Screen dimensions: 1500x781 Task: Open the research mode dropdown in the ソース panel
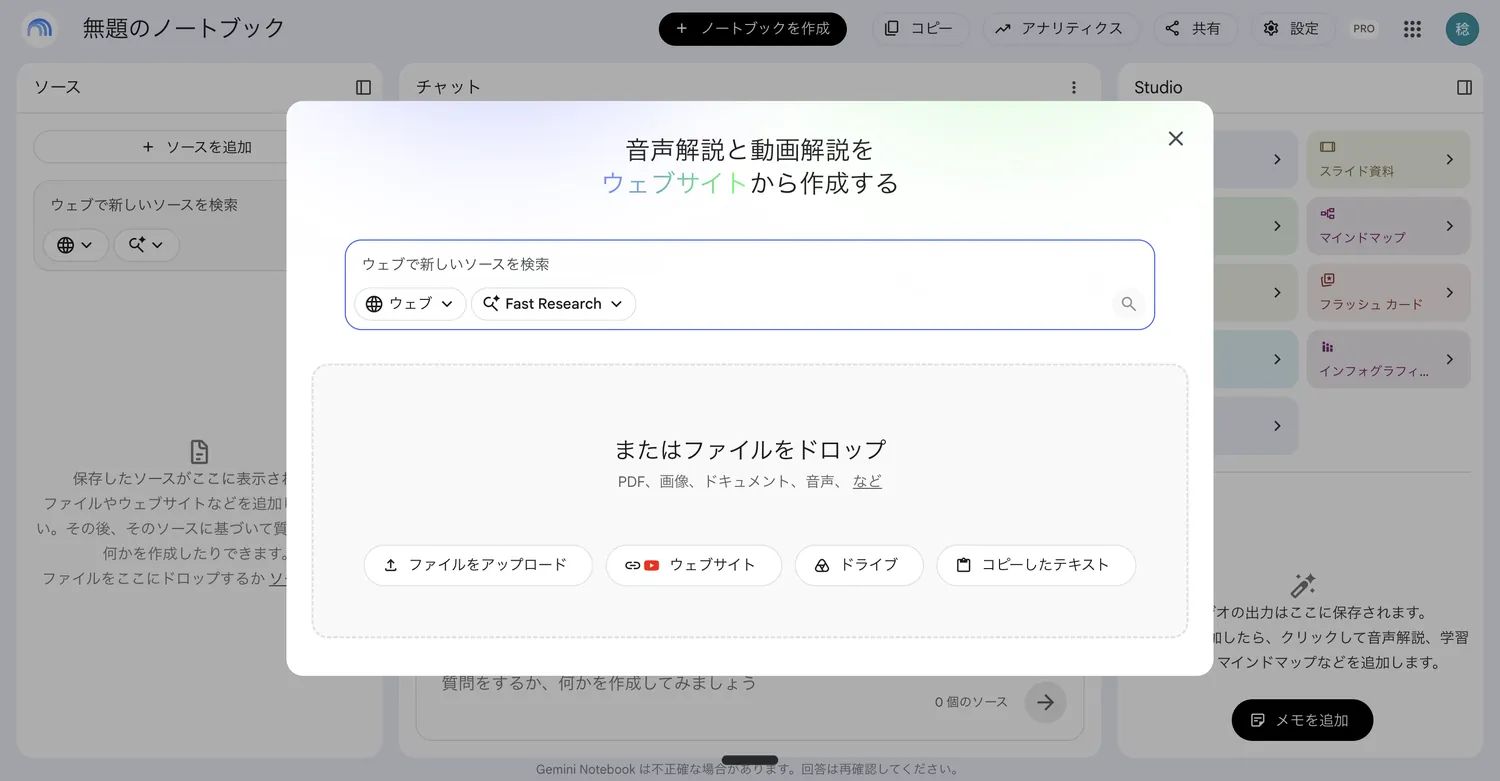coord(146,245)
